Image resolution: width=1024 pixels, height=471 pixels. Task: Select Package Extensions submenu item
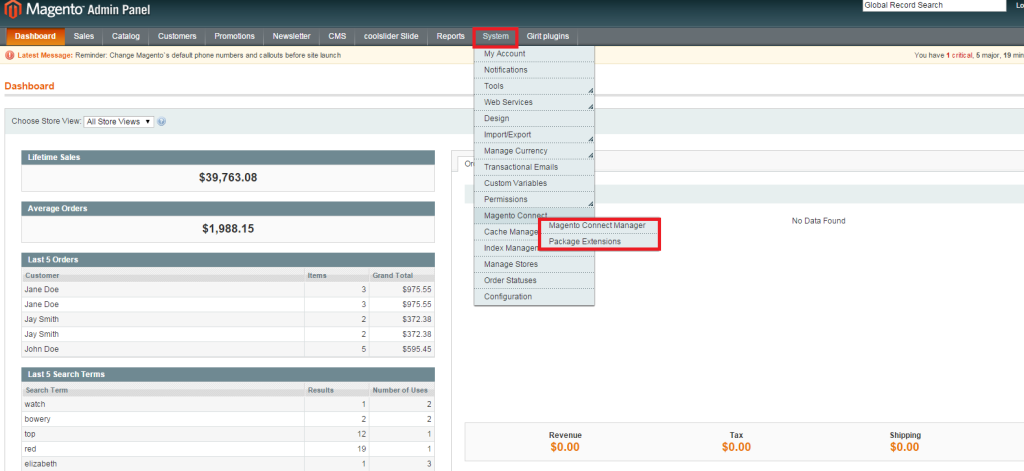[x=600, y=241]
